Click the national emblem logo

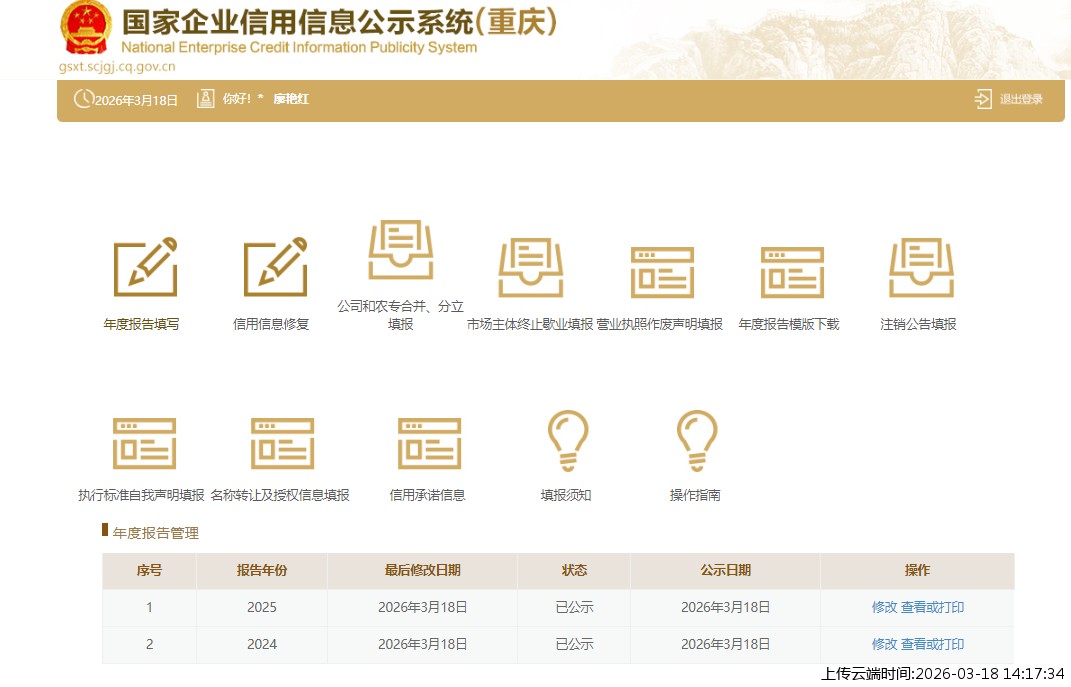pyautogui.click(x=87, y=28)
